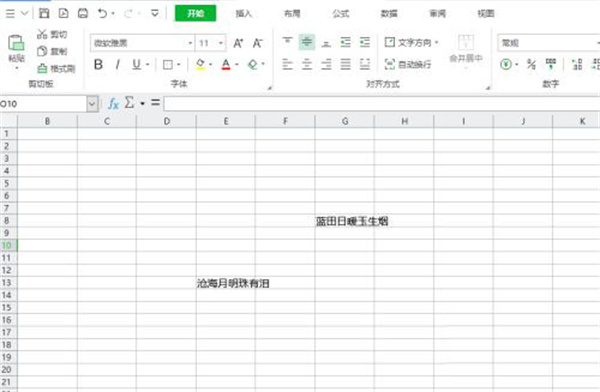Click the Save icon in quick access bar
Screen dimensions: 600x392
[44, 13]
